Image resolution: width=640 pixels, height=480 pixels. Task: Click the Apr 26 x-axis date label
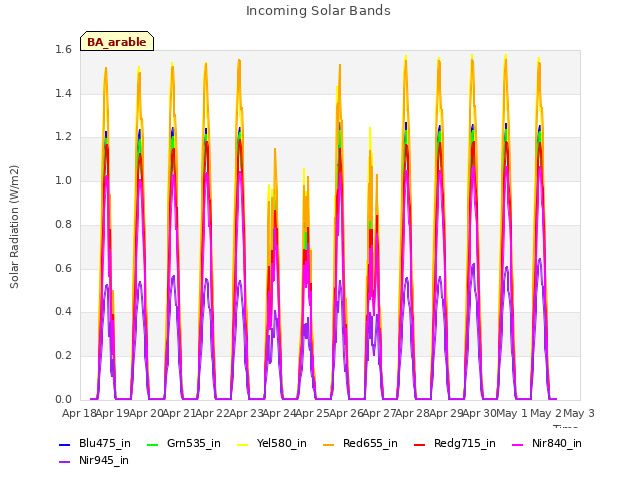click(x=346, y=413)
